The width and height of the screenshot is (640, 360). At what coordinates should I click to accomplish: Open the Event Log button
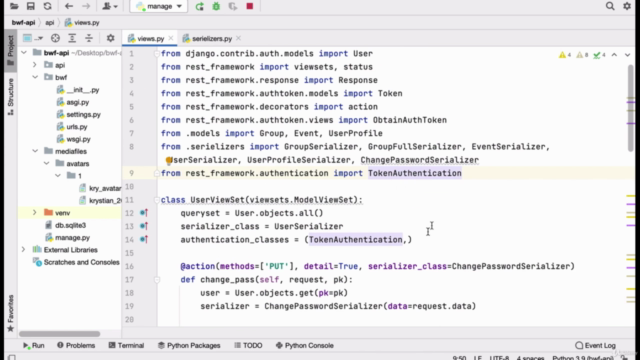pos(595,345)
